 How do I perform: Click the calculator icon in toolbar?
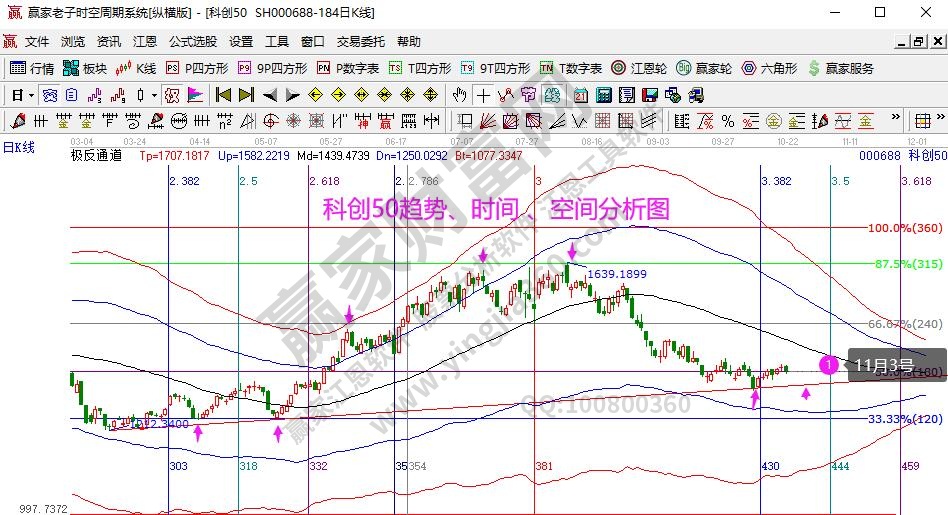click(x=604, y=95)
